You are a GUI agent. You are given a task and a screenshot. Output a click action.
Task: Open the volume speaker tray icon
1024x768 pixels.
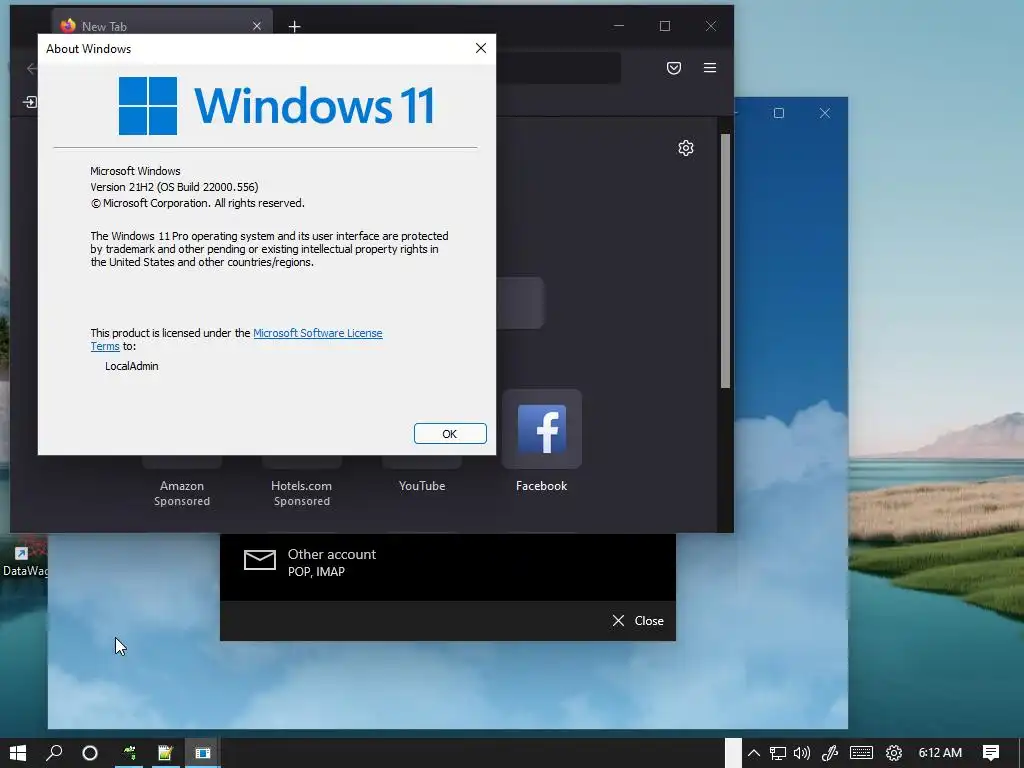pyautogui.click(x=802, y=753)
